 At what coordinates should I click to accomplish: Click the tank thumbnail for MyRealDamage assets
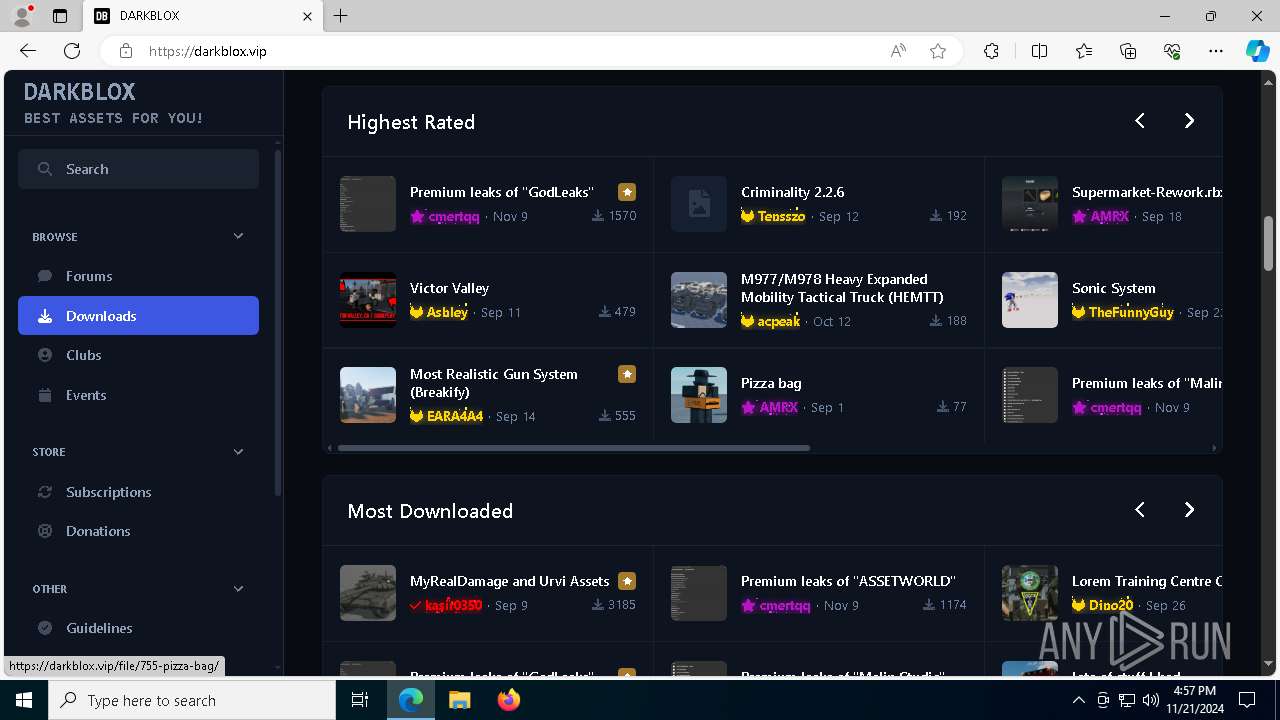coord(368,593)
